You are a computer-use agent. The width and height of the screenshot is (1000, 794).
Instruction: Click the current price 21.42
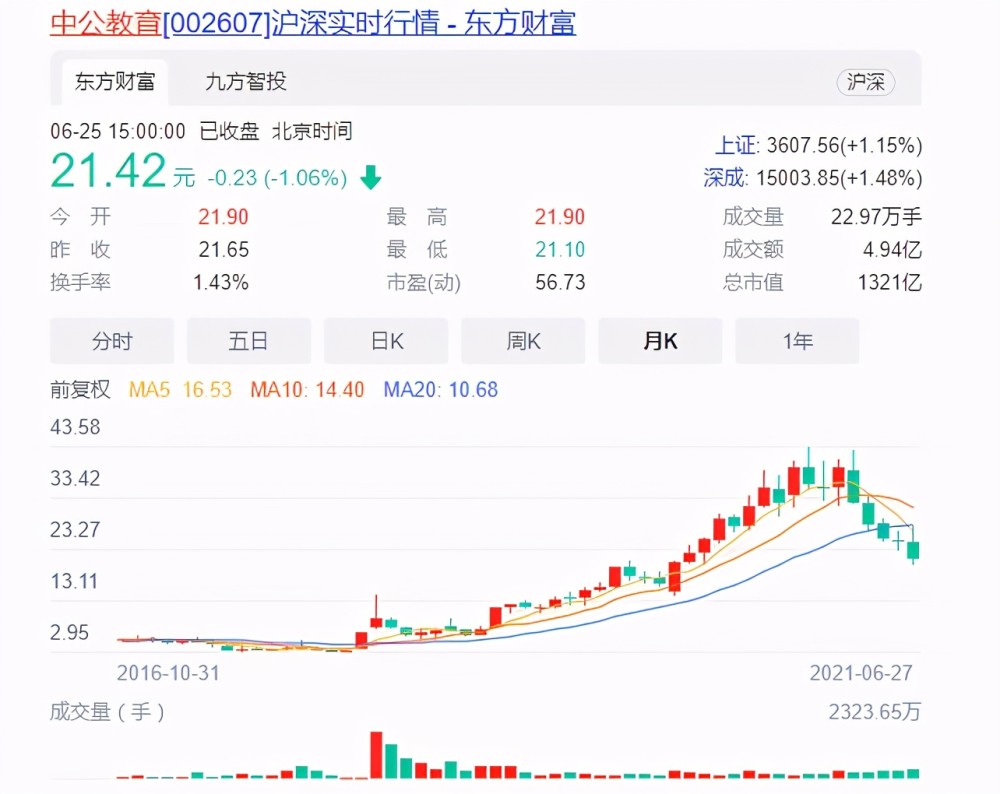pos(108,171)
